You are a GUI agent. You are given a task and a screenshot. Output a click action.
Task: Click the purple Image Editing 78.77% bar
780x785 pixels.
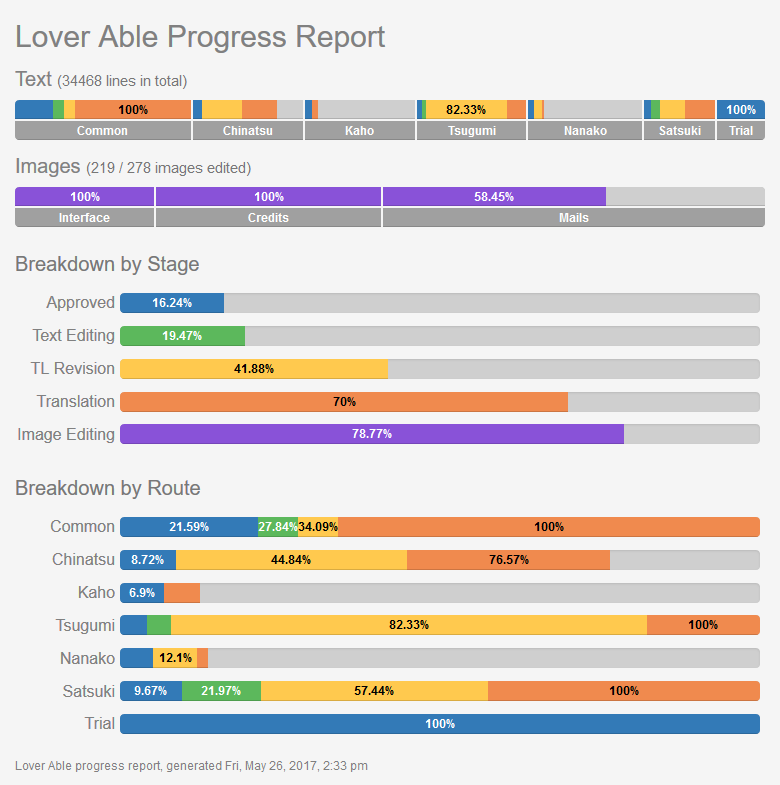(x=372, y=434)
